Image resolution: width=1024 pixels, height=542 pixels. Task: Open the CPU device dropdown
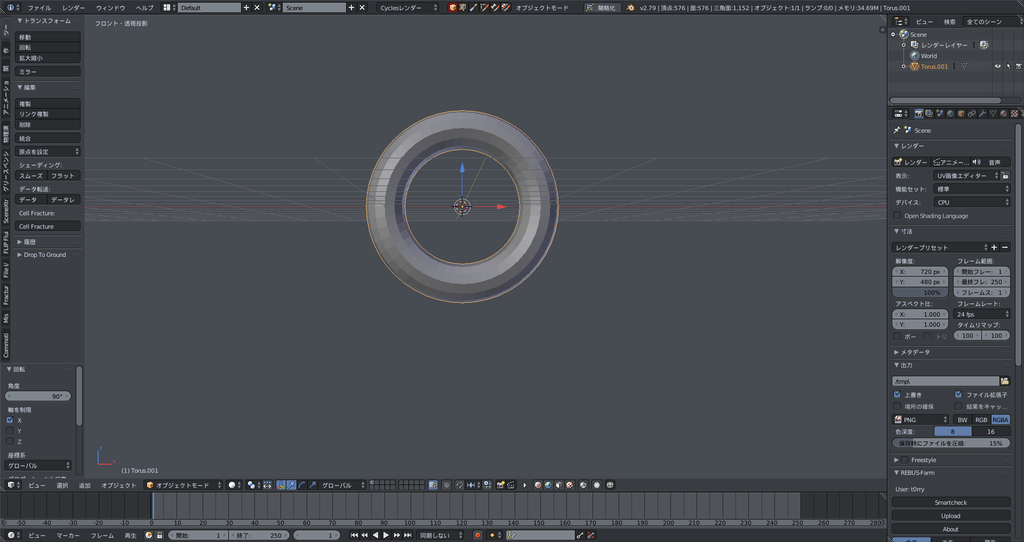point(972,202)
